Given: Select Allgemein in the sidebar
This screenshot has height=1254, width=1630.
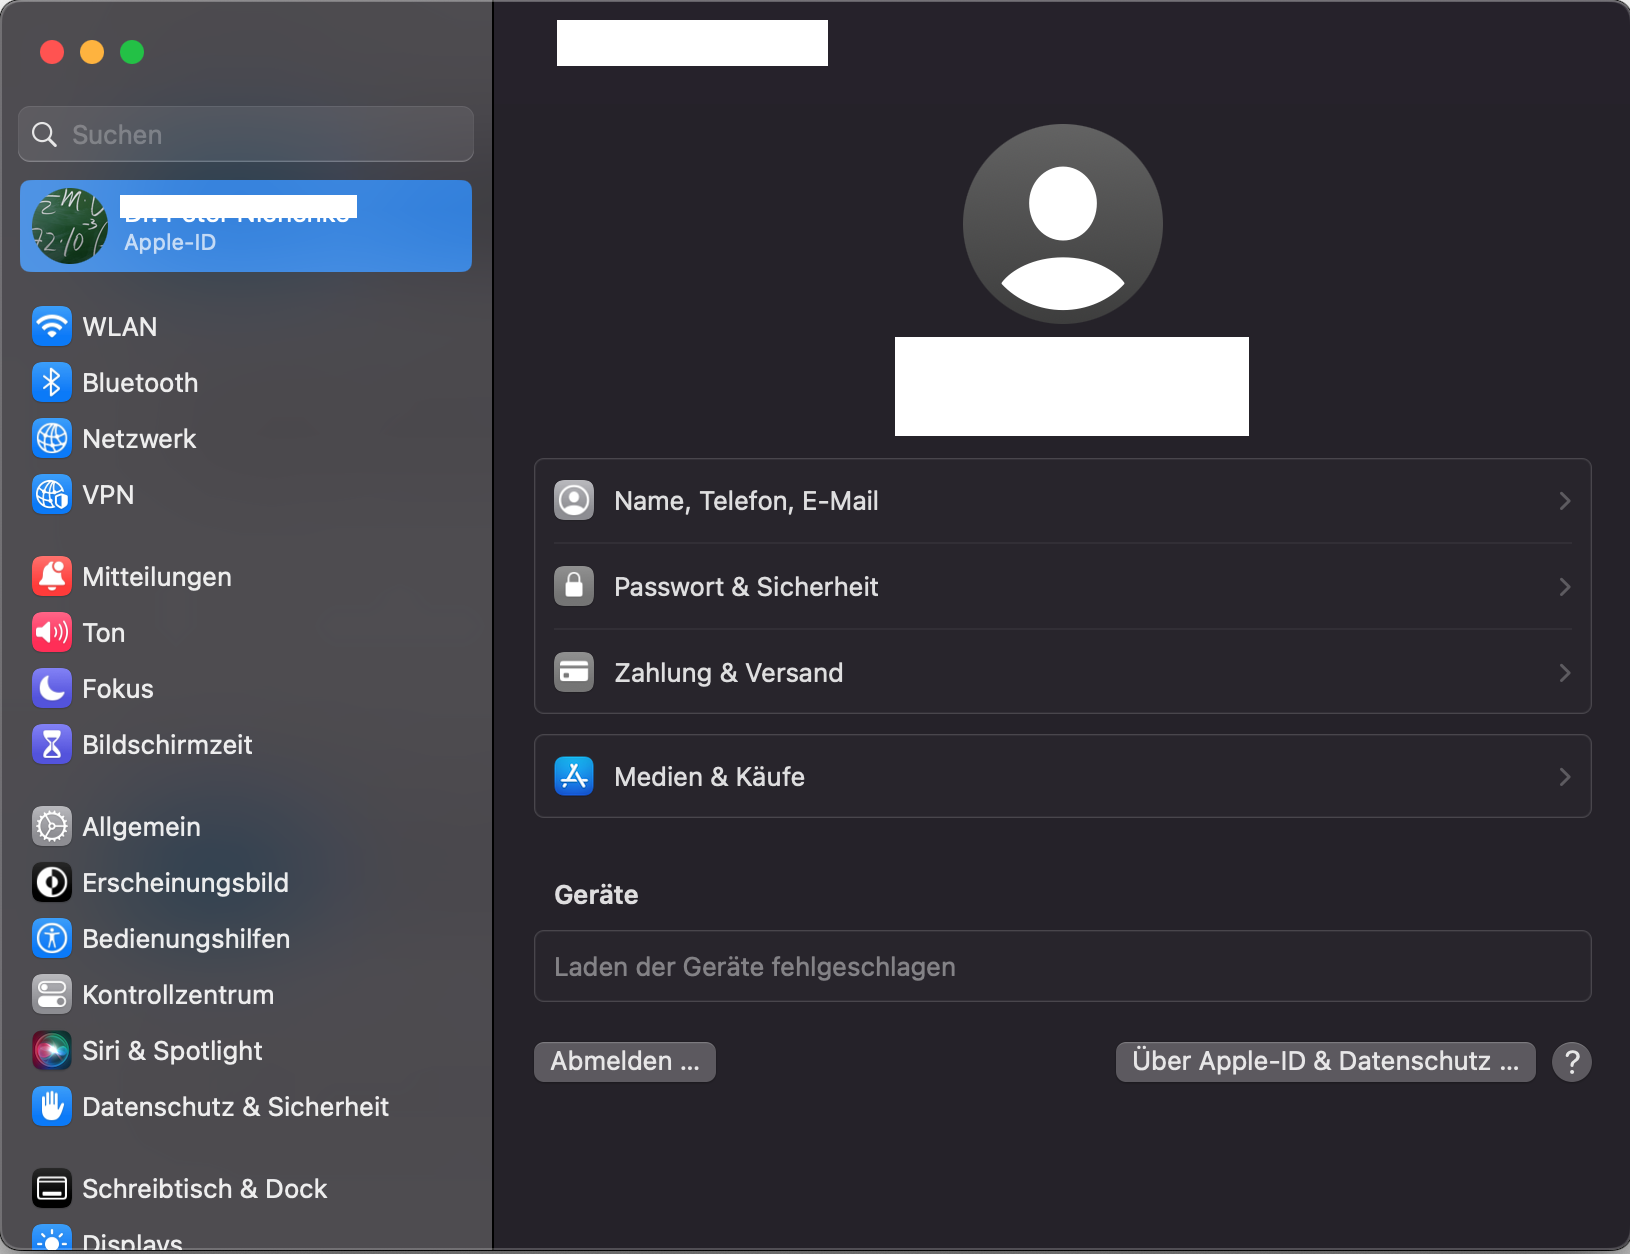Looking at the screenshot, I should click(x=246, y=826).
